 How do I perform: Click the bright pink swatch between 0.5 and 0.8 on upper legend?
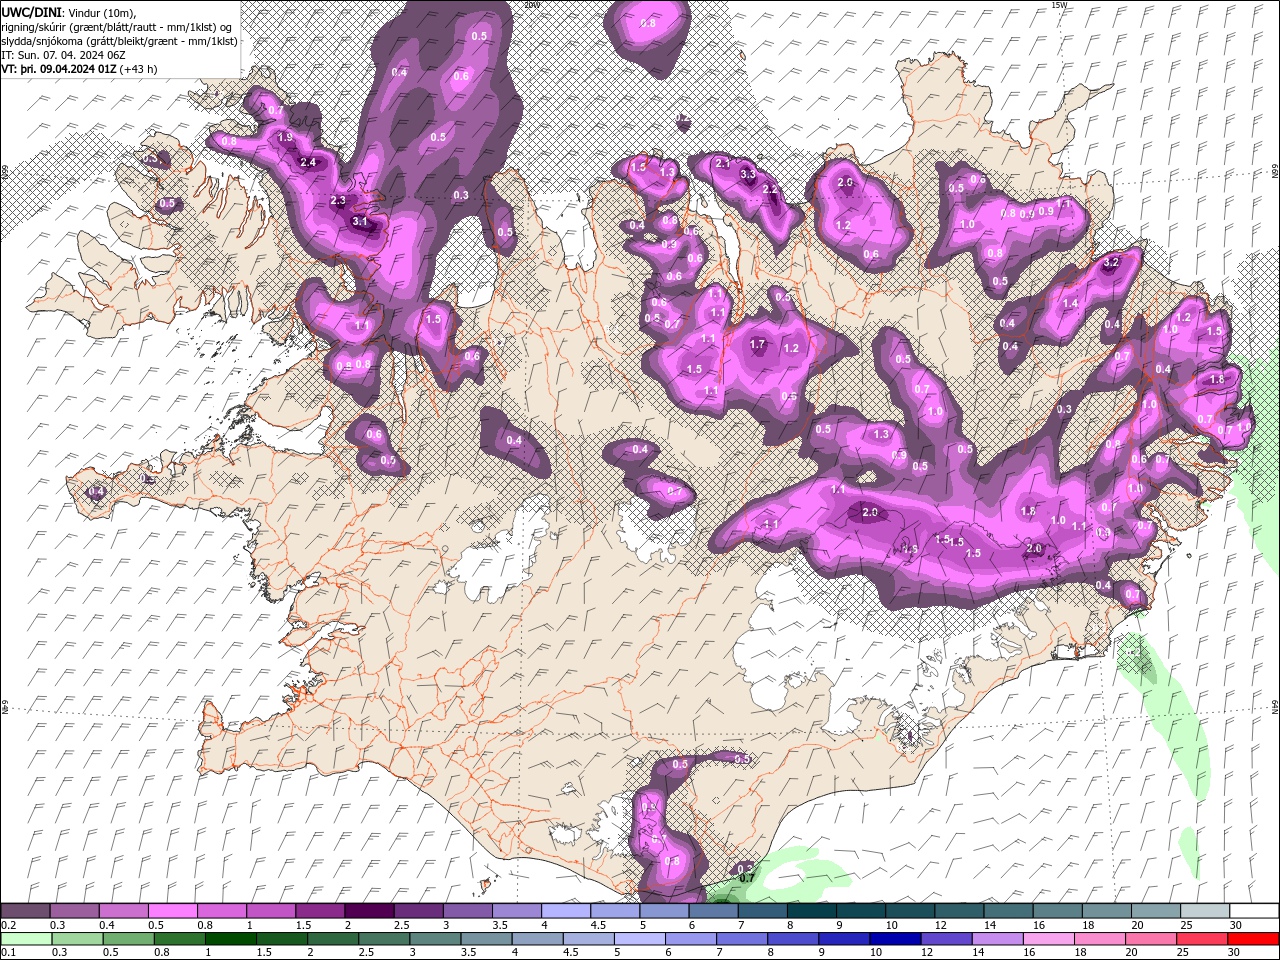pyautogui.click(x=172, y=911)
